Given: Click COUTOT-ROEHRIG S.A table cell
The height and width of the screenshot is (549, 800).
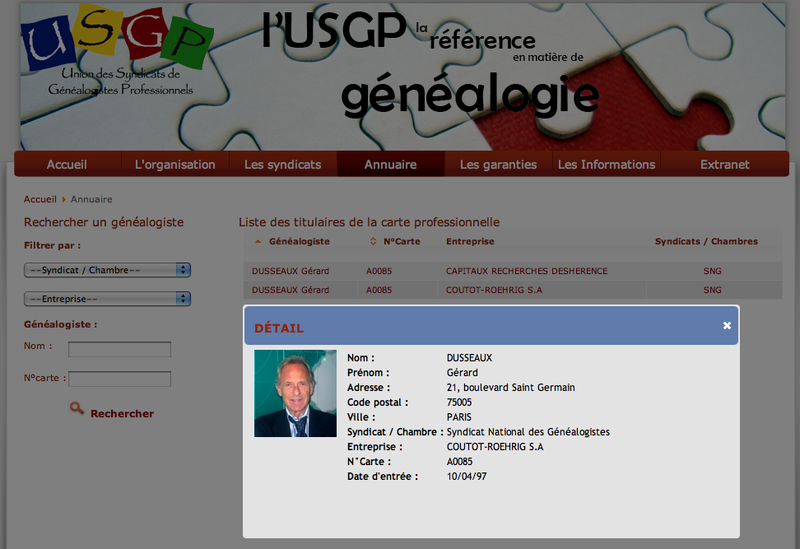Looking at the screenshot, I should (x=494, y=290).
